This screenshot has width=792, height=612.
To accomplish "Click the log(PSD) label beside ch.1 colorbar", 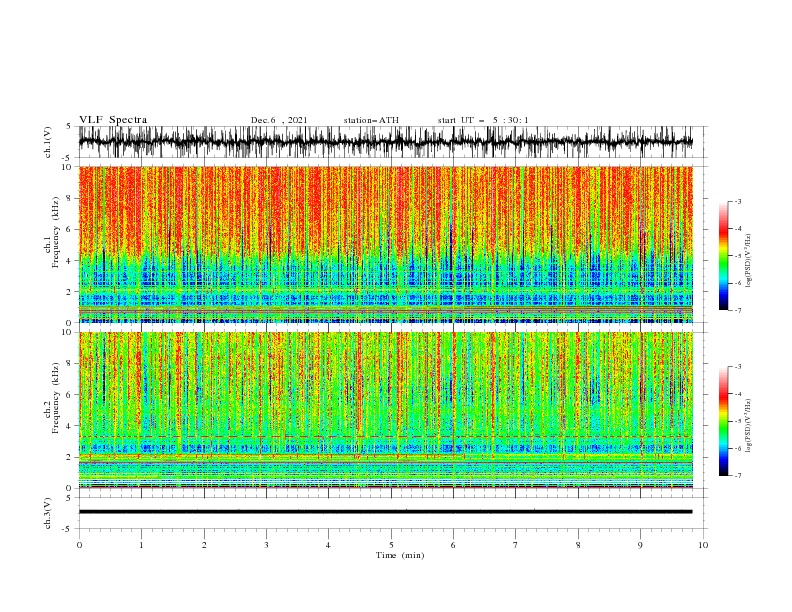I will 748,261.
